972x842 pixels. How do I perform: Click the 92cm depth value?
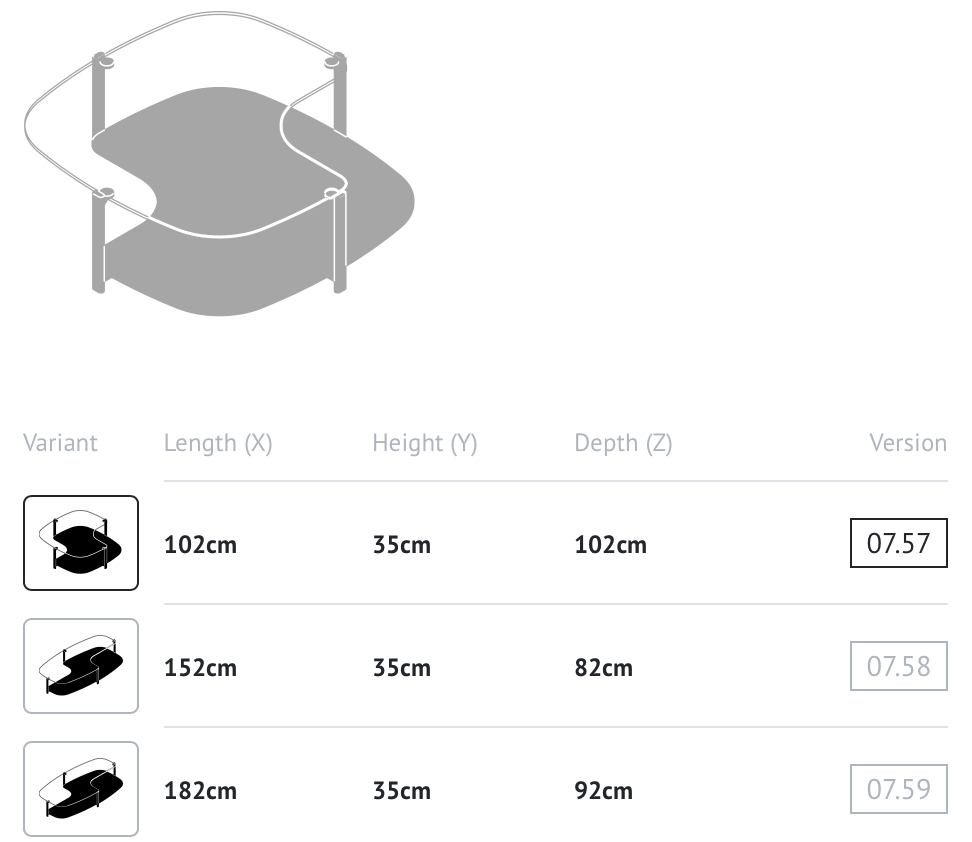coord(603,791)
